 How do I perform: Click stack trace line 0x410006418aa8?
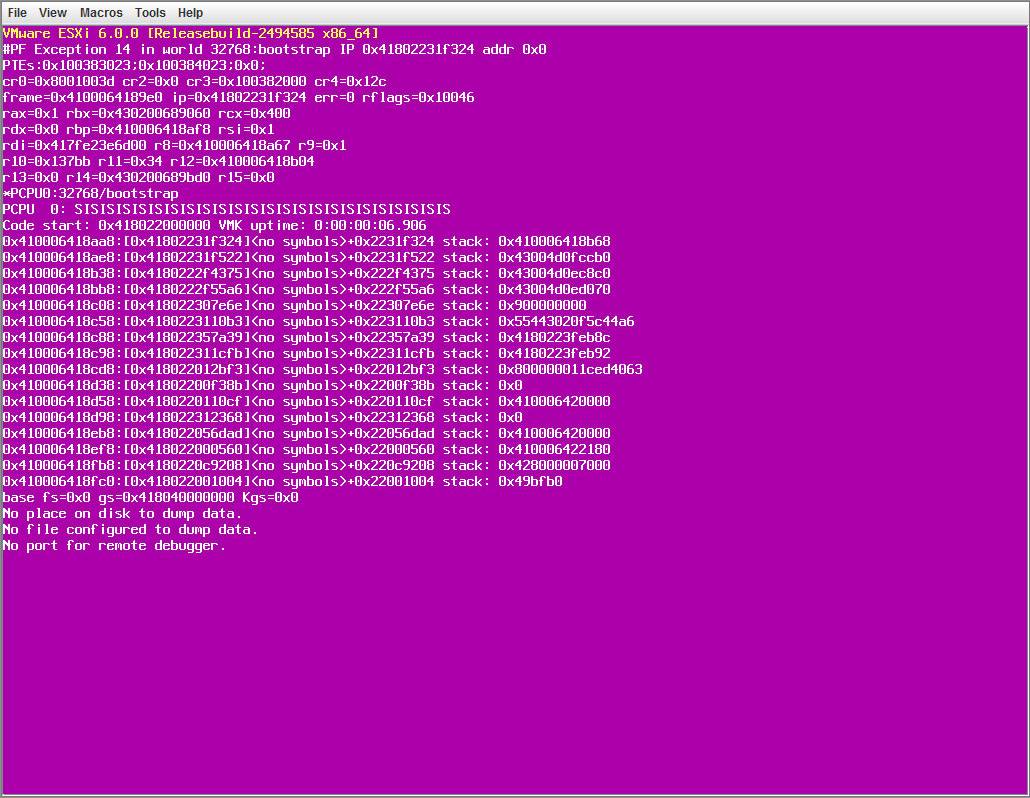307,242
